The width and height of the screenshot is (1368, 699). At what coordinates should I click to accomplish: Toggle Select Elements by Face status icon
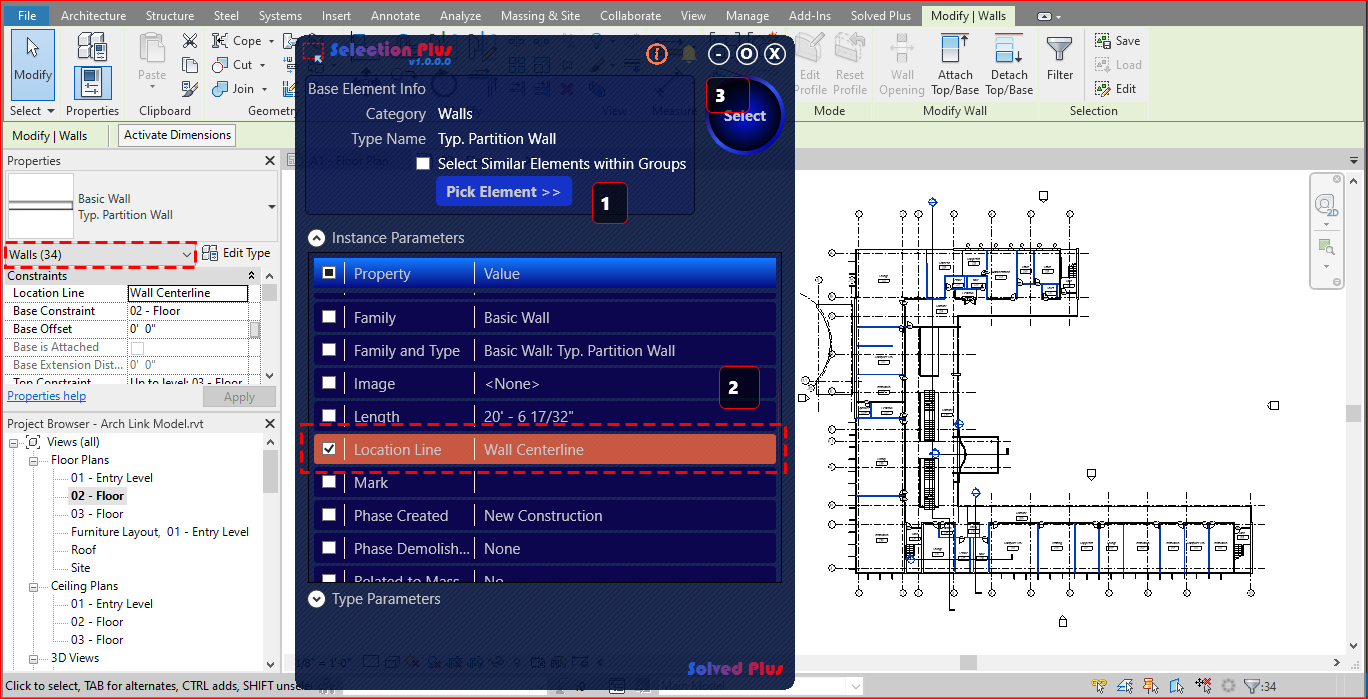[1177, 686]
